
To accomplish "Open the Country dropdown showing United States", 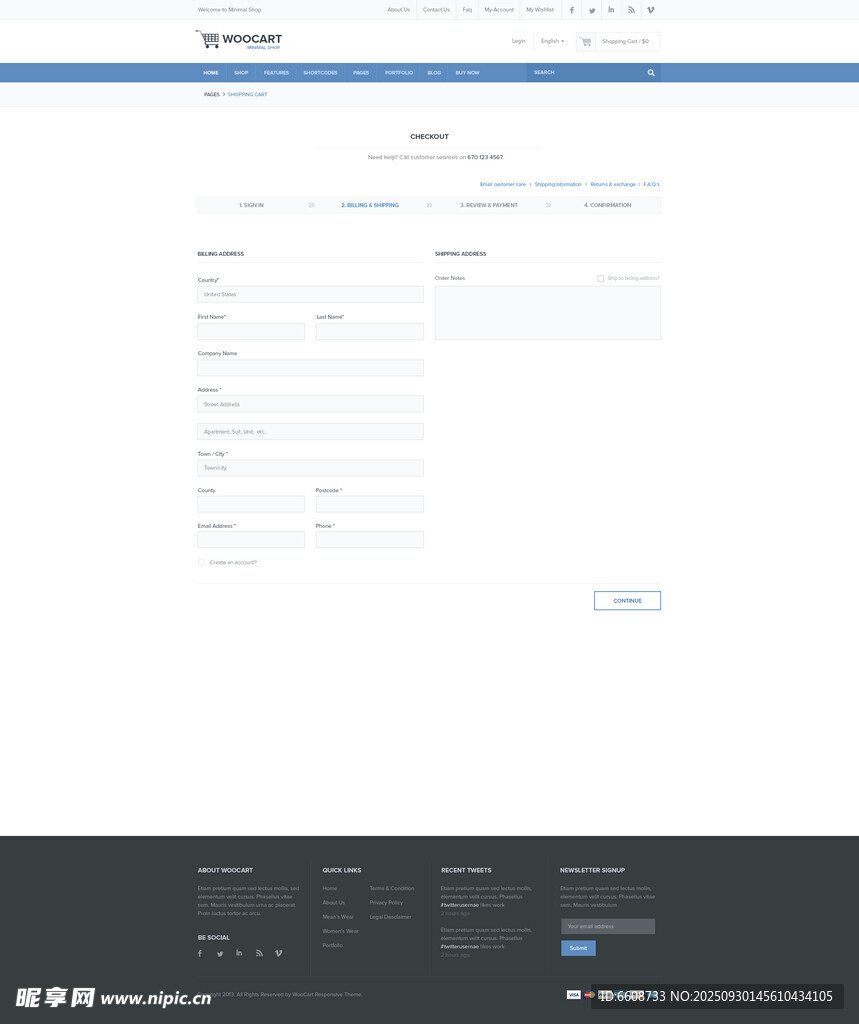I will (310, 294).
